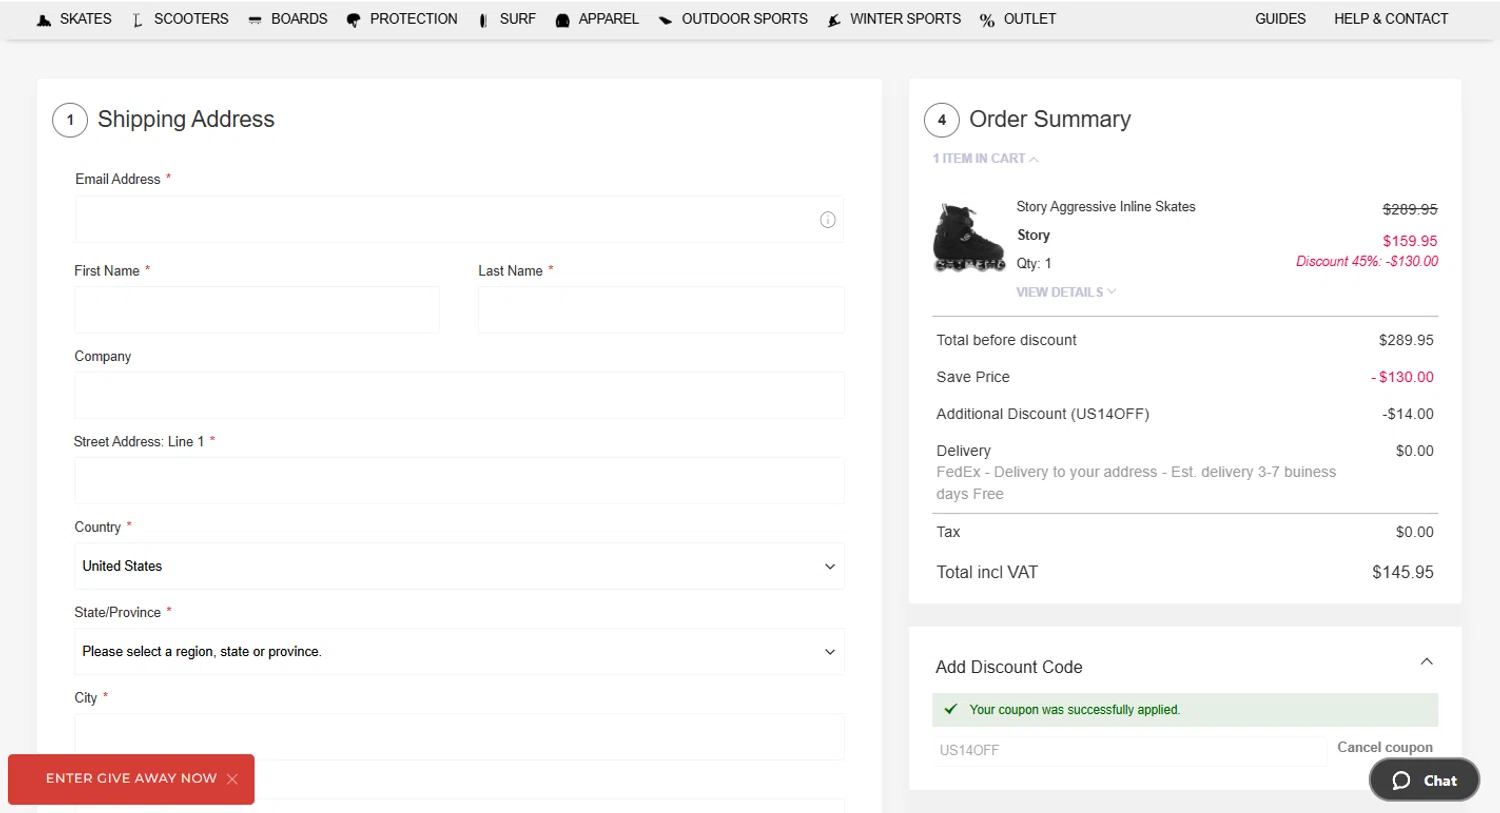
Task: Click the apparel icon beside APPAREL
Action: pos(562,20)
